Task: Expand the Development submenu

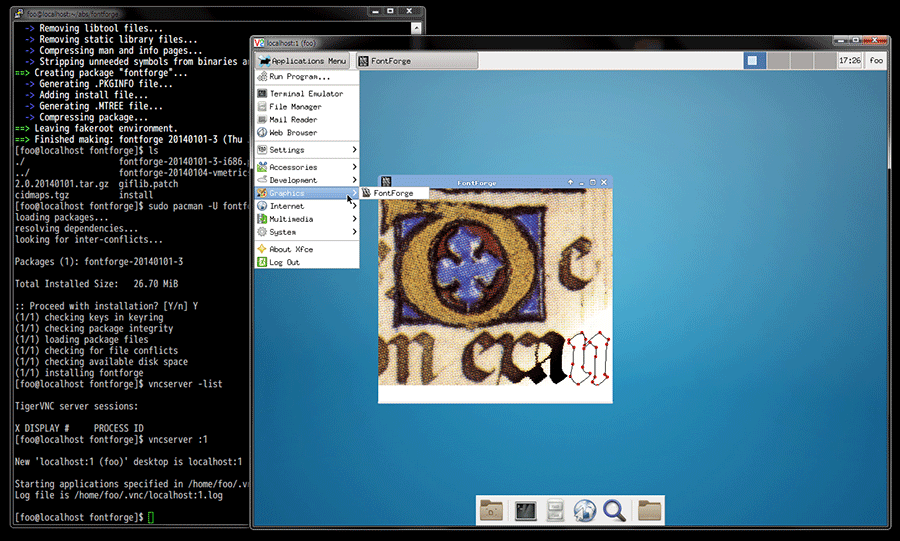Action: coord(307,180)
